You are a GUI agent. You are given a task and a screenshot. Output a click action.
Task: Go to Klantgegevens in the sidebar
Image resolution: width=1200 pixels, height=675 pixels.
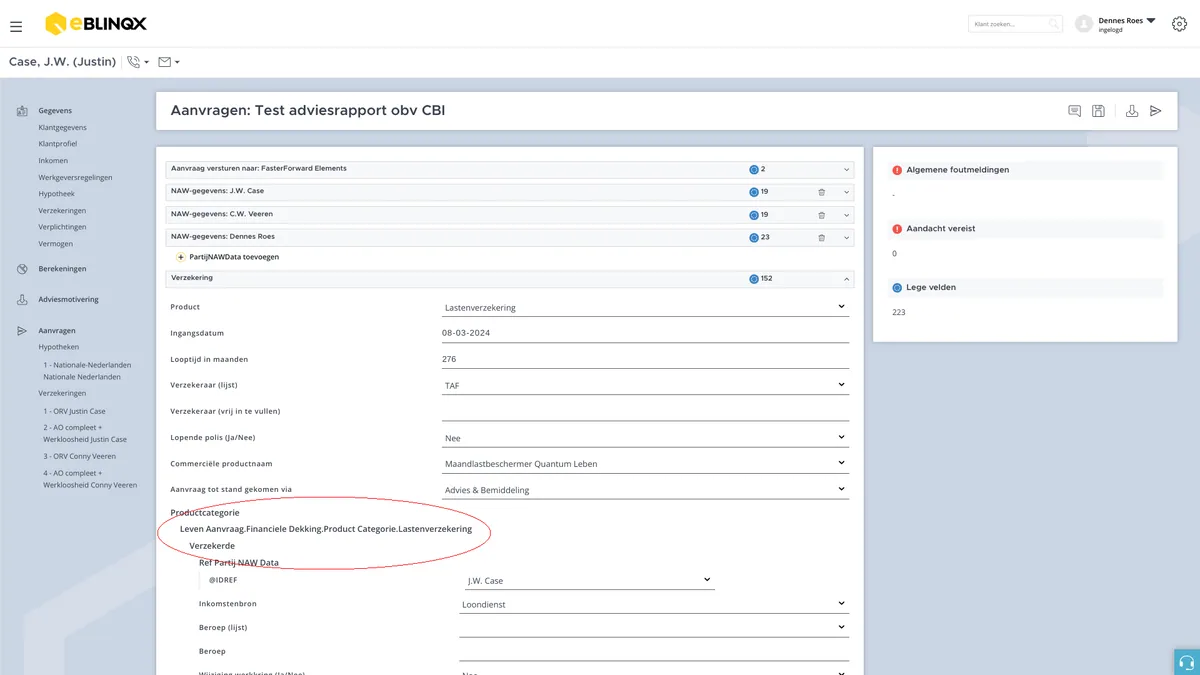pyautogui.click(x=62, y=128)
